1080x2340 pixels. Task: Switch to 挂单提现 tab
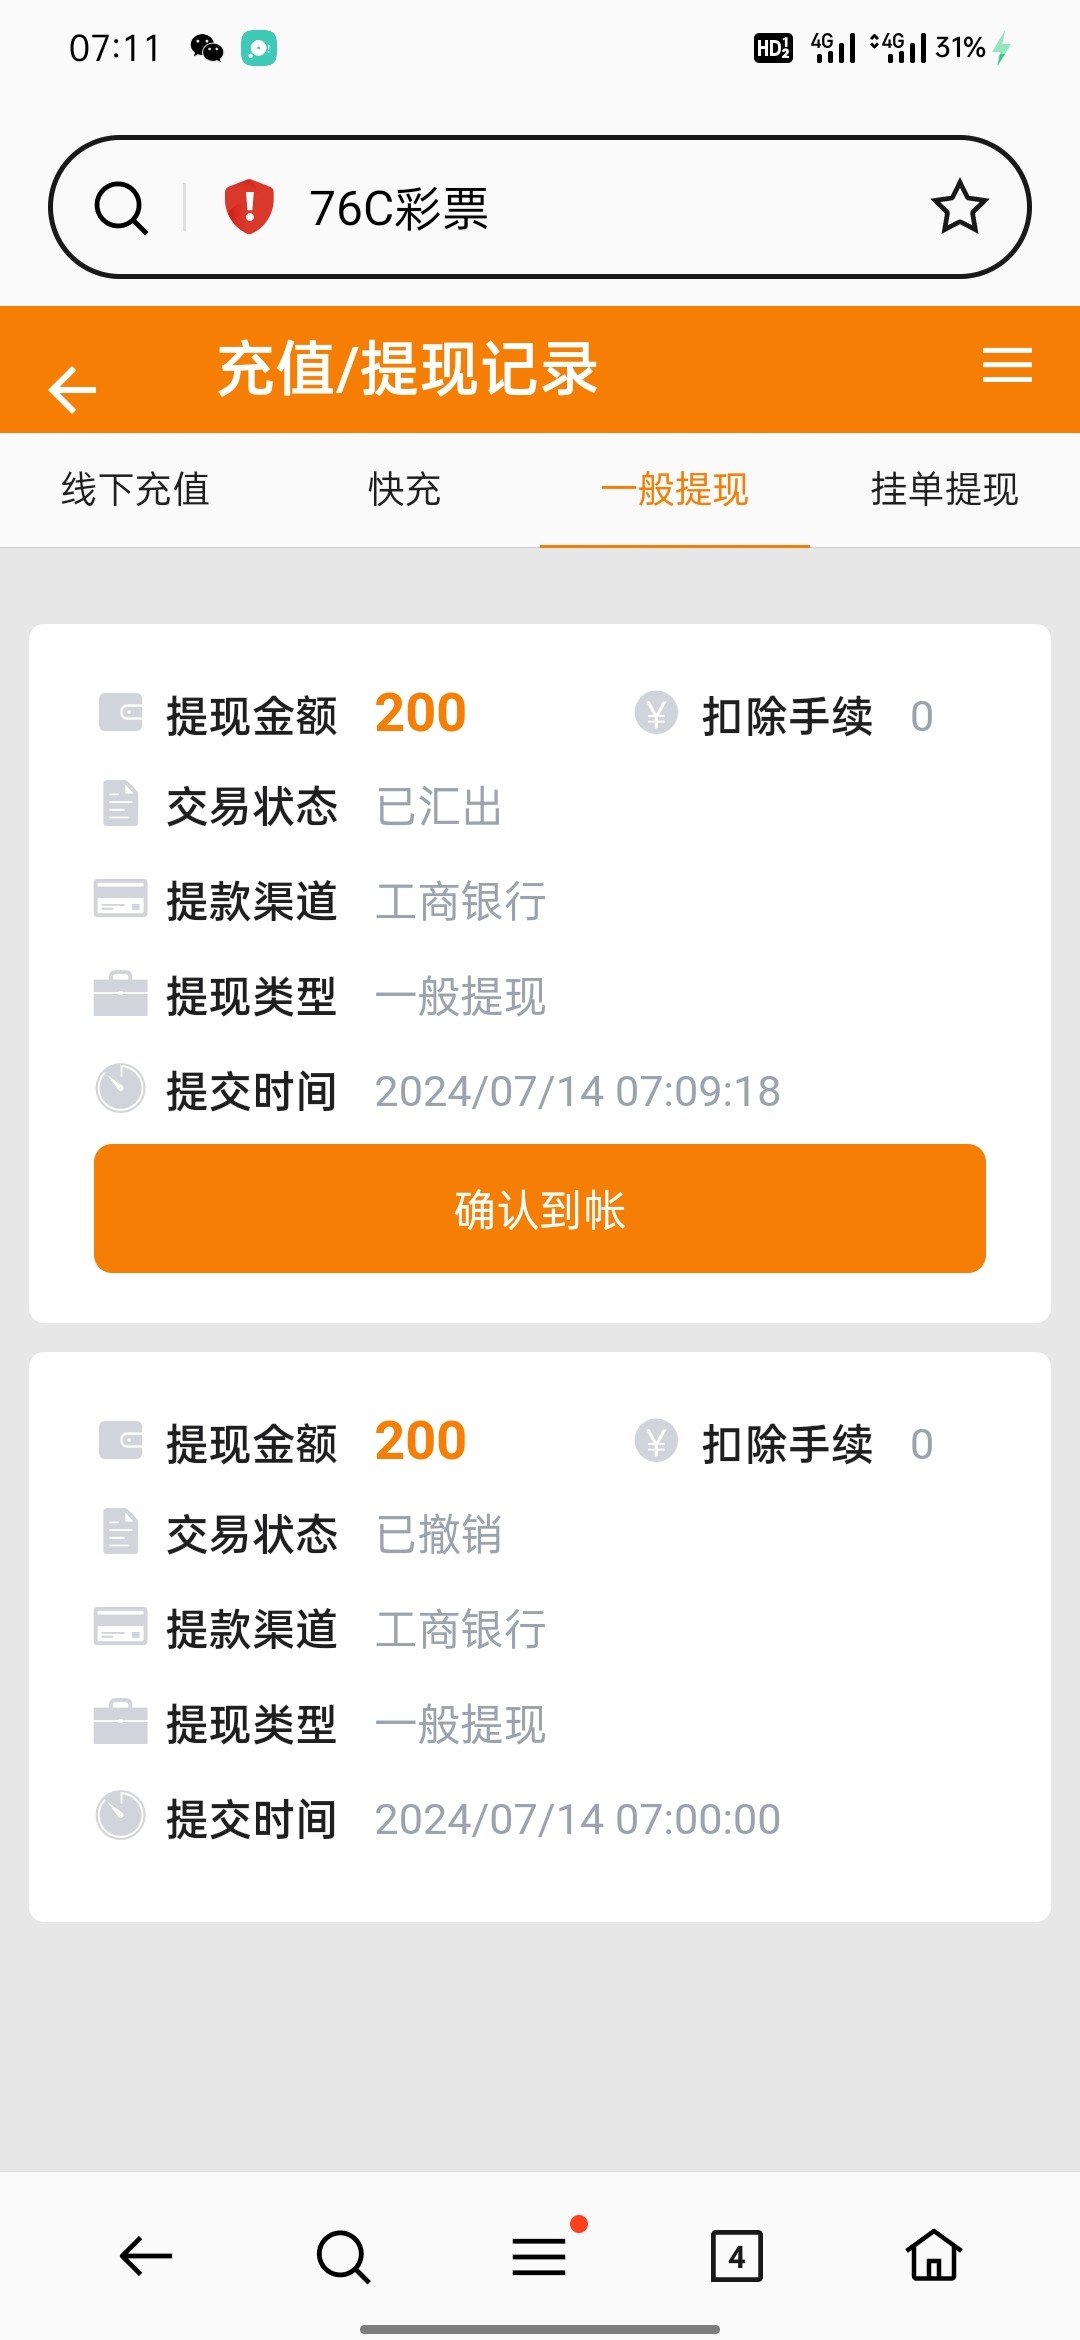(945, 490)
